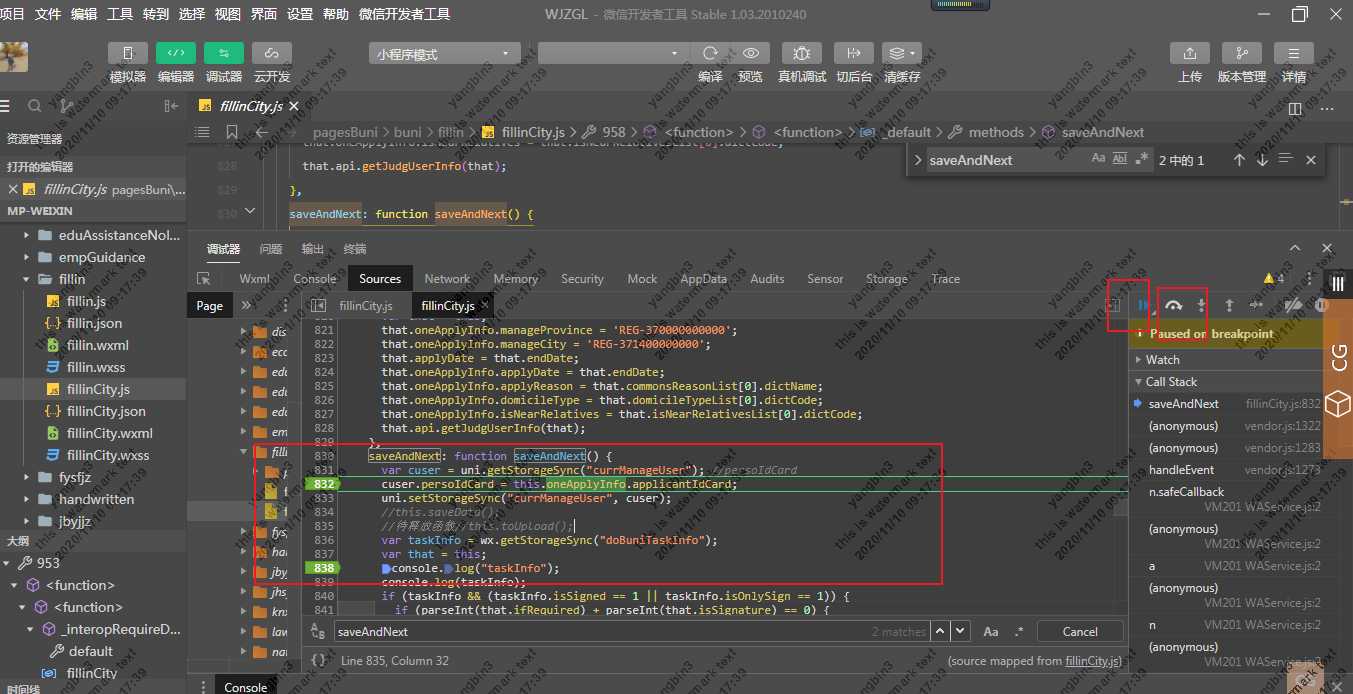The height and width of the screenshot is (694, 1353).
Task: Expand the replace arrow in find widget
Action: [917, 160]
